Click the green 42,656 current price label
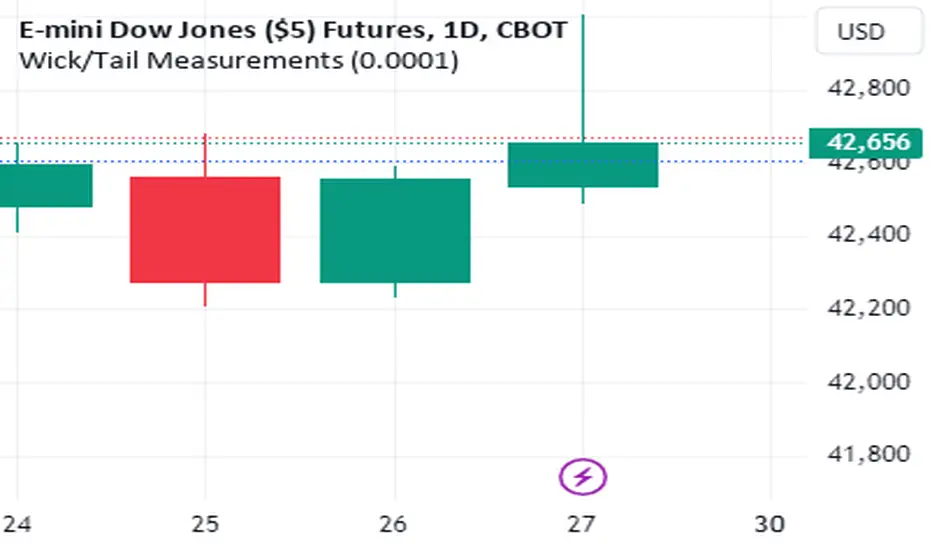Screen dimensions: 932x550 click(867, 142)
